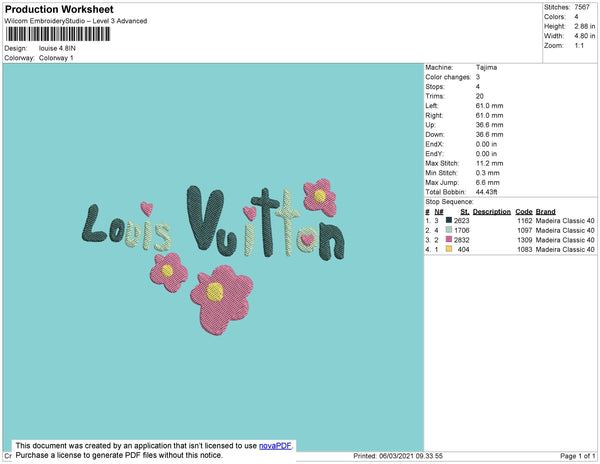This screenshot has height=464, width=600.
Task: Click the height value 2.88 in
Action: tap(584, 26)
